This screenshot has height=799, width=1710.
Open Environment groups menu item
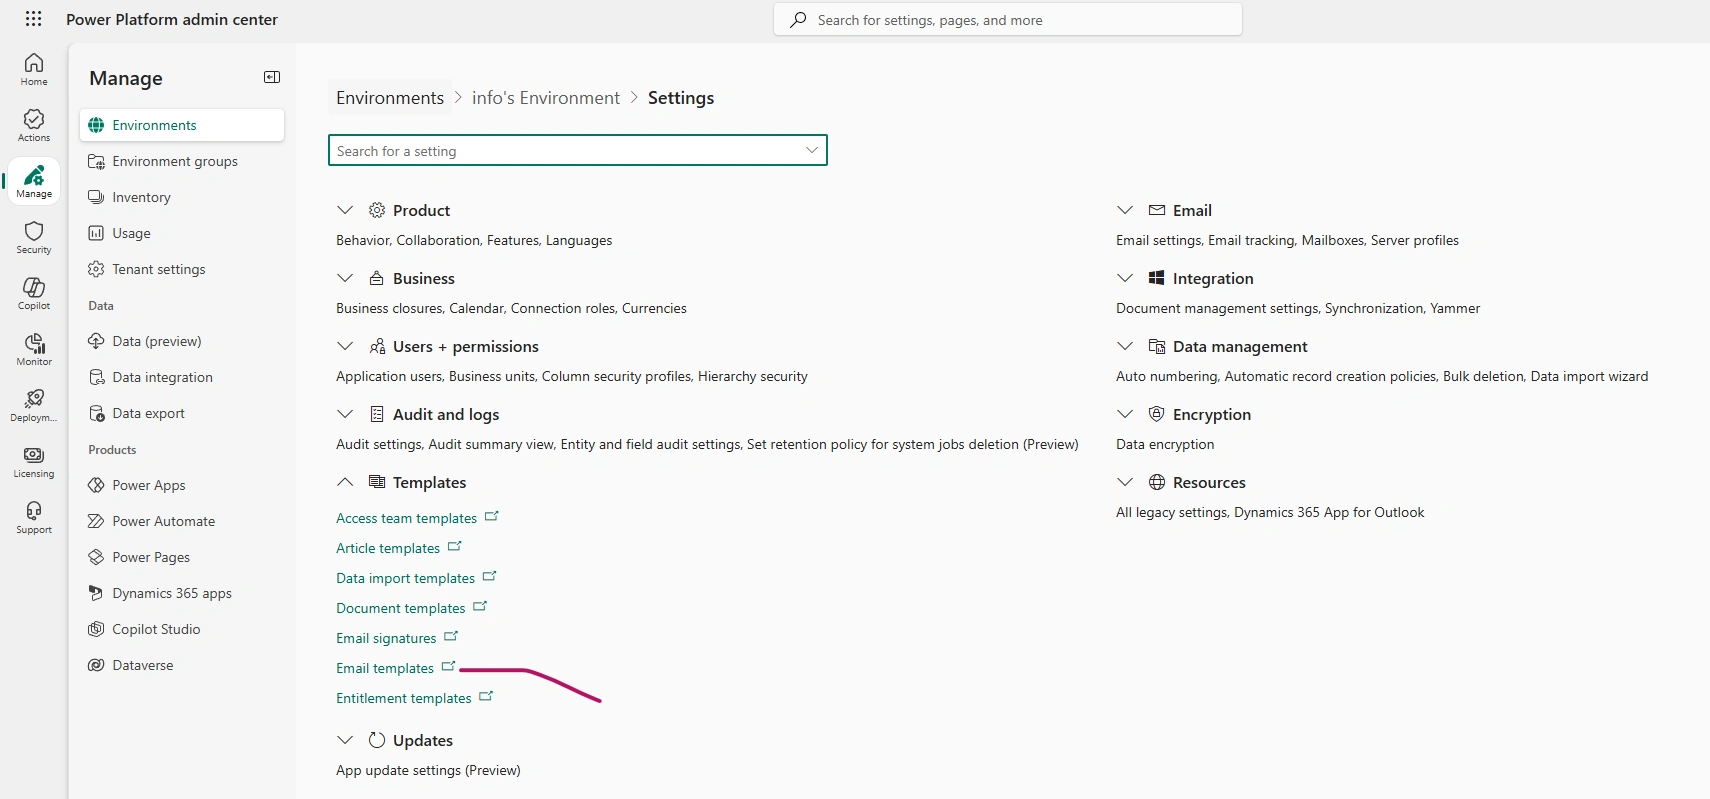pyautogui.click(x=182, y=161)
